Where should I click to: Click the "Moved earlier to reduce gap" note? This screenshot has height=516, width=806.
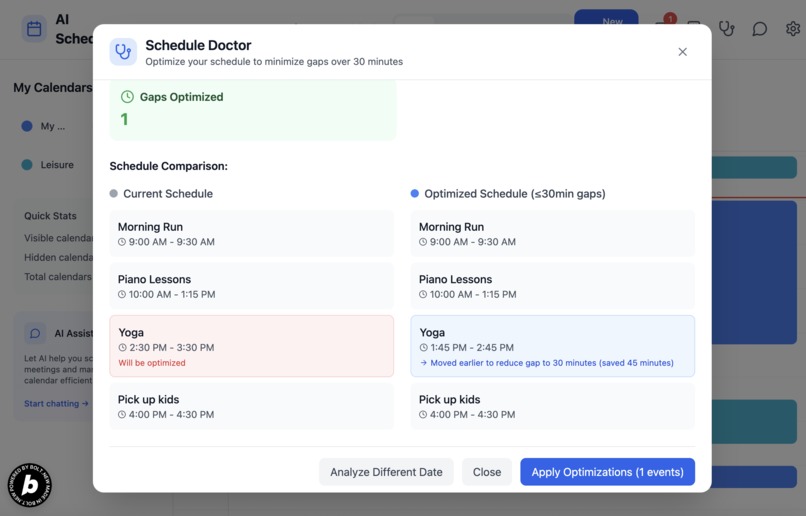point(552,363)
